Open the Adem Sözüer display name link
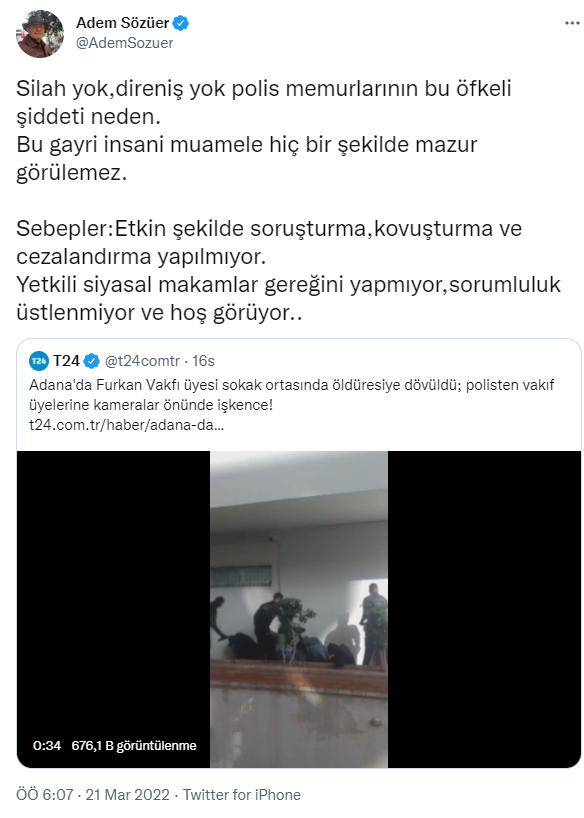 click(122, 23)
